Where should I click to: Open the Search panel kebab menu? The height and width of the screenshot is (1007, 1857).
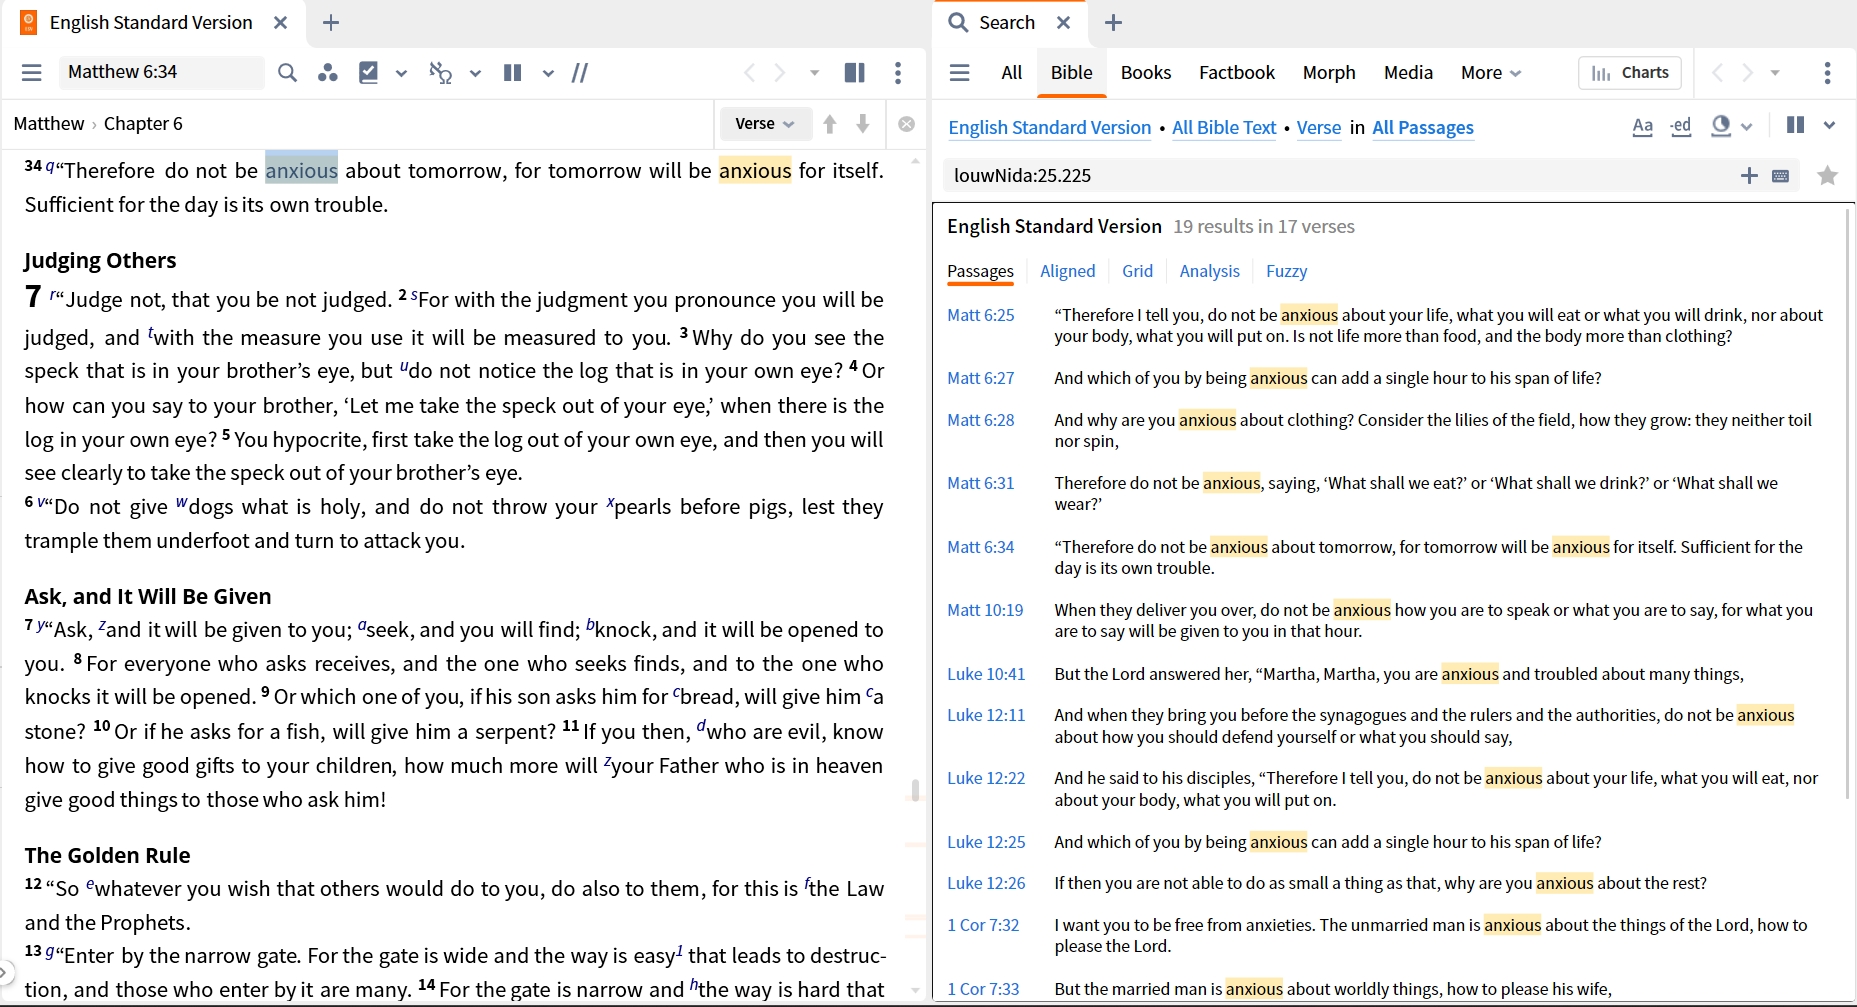1827,72
